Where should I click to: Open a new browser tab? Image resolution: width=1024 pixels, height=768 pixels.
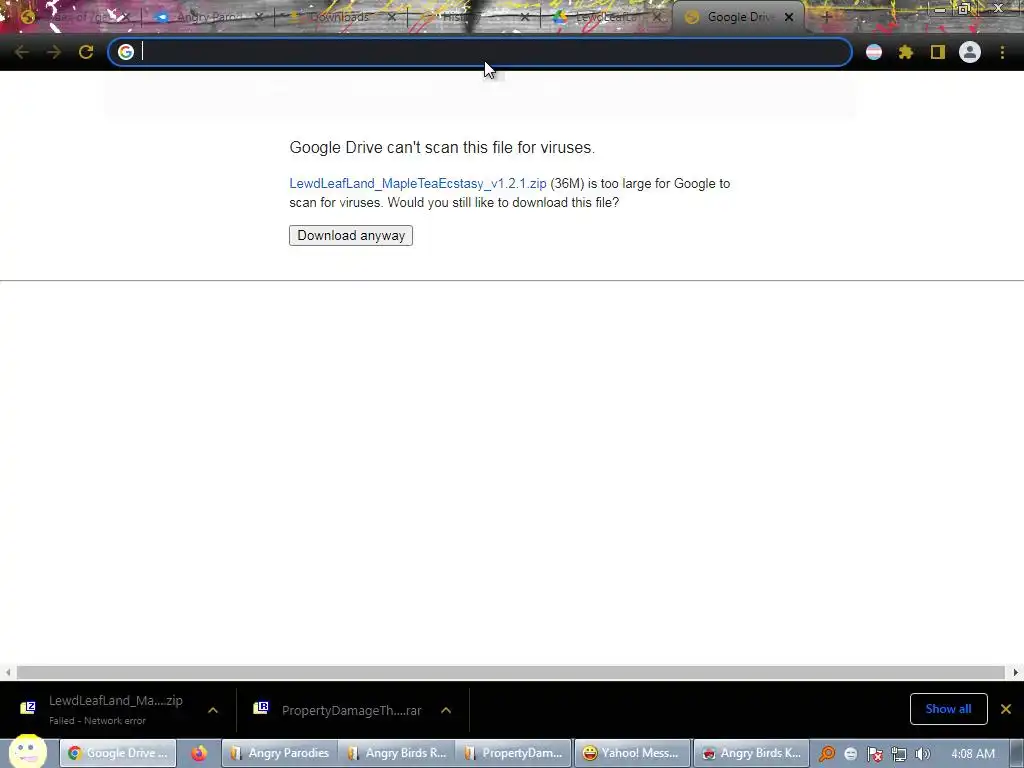826,18
